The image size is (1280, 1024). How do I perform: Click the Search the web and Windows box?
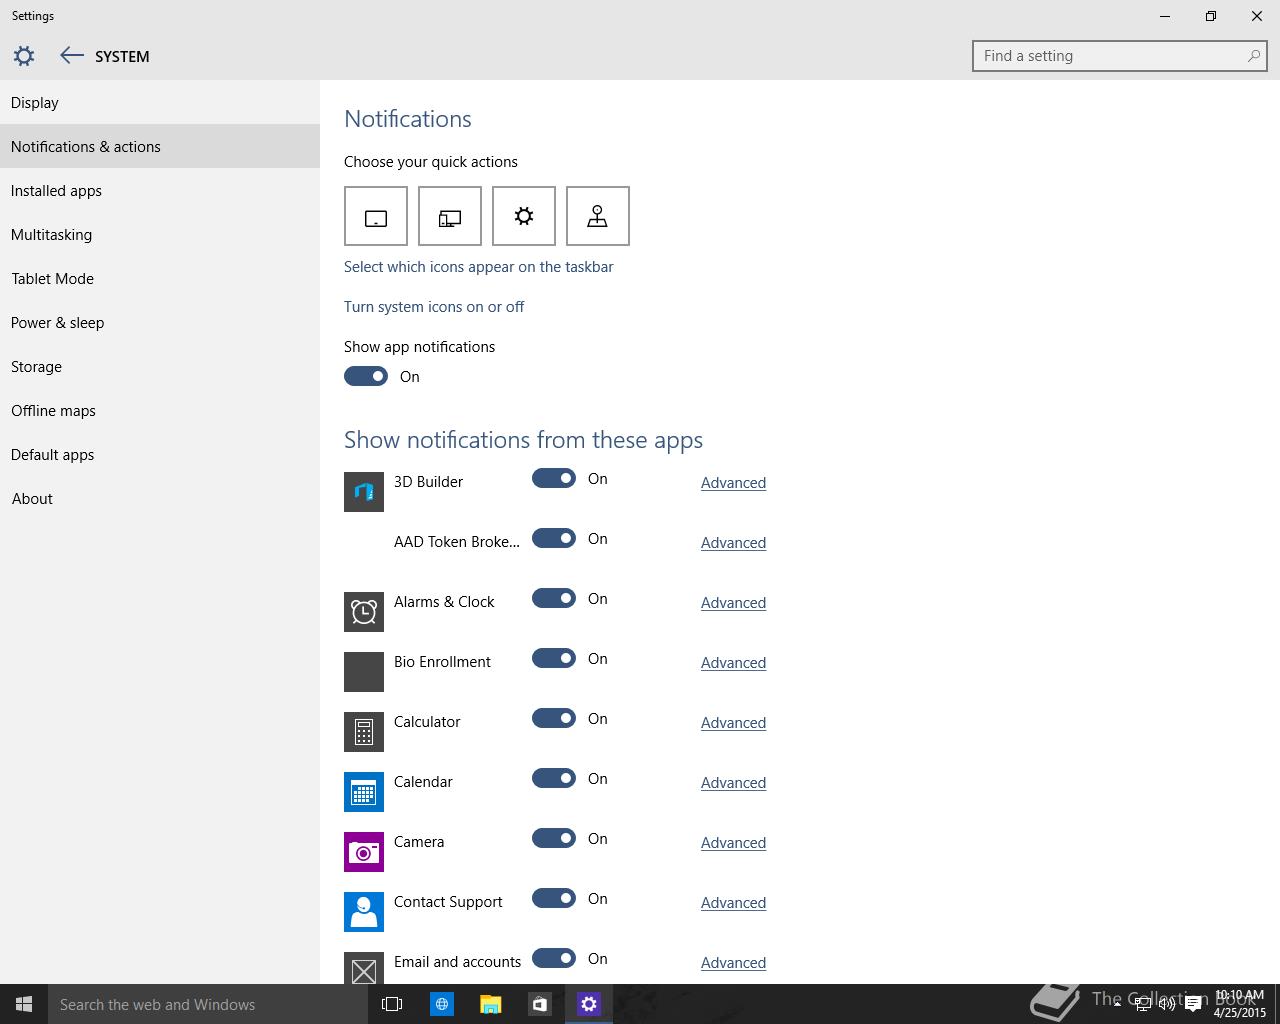[x=208, y=1004]
